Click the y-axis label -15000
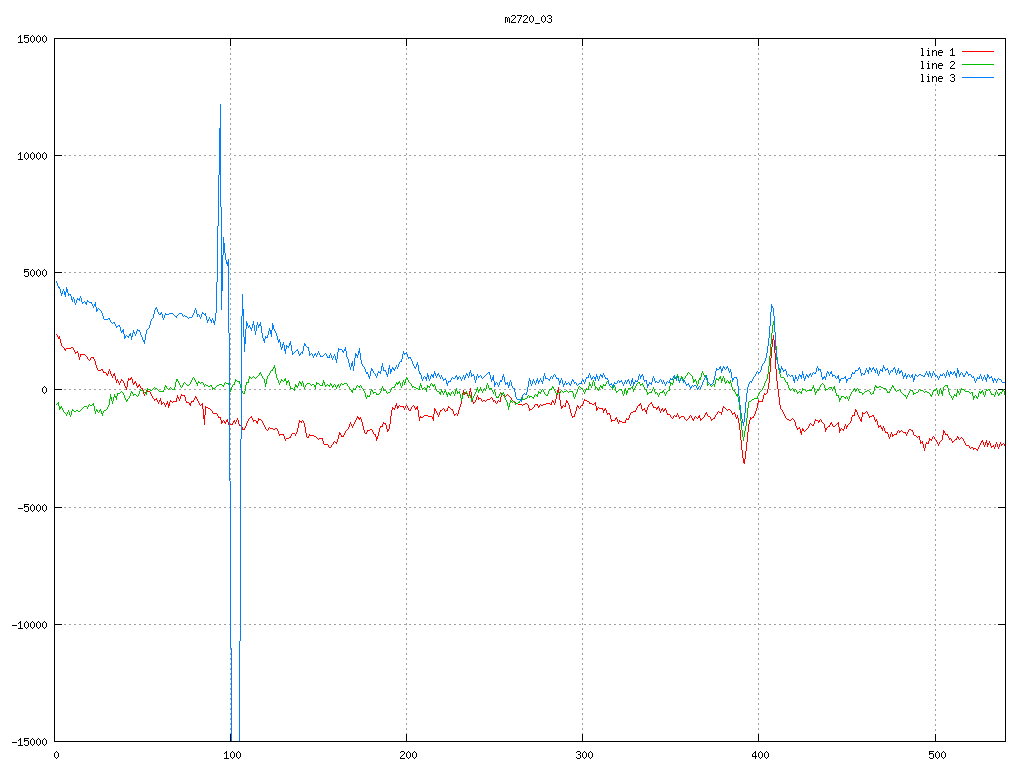The image size is (1024, 768). point(30,742)
